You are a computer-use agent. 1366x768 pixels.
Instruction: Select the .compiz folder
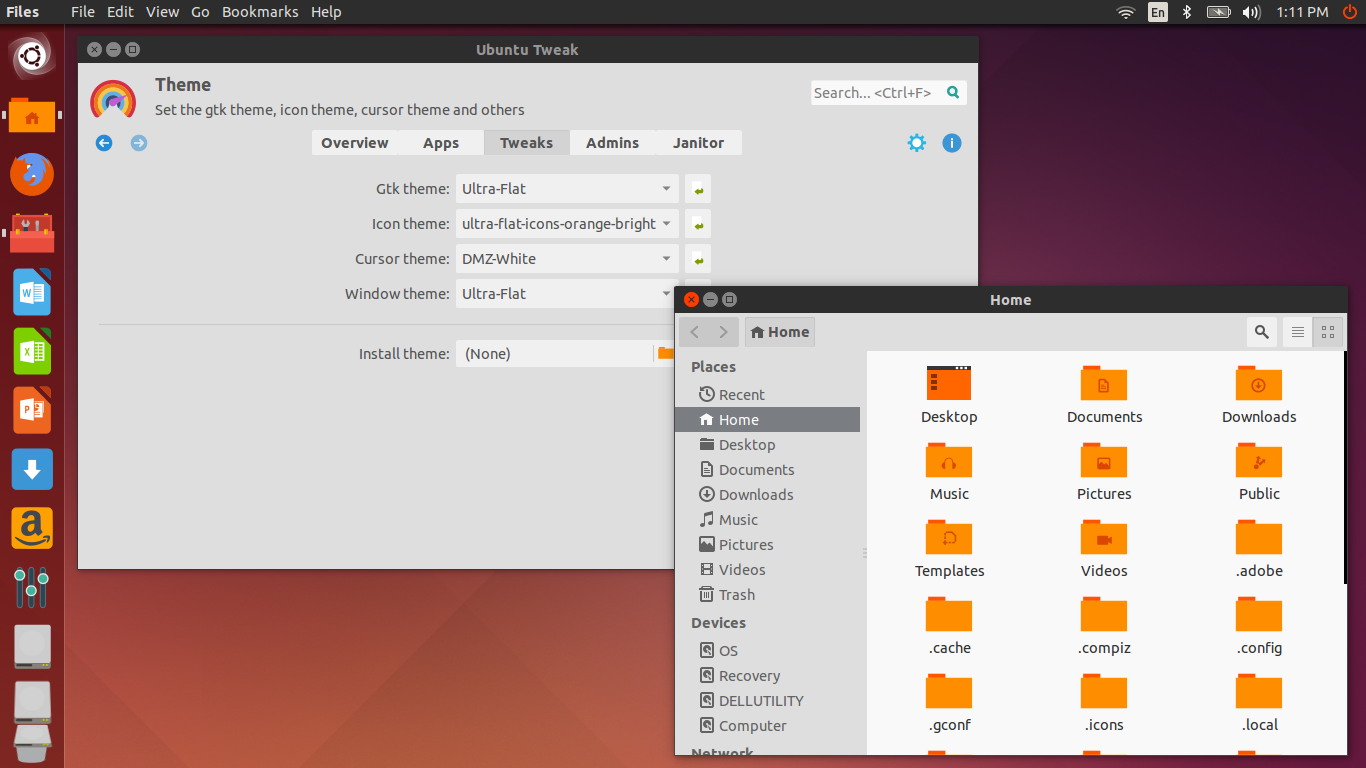pyautogui.click(x=1104, y=614)
